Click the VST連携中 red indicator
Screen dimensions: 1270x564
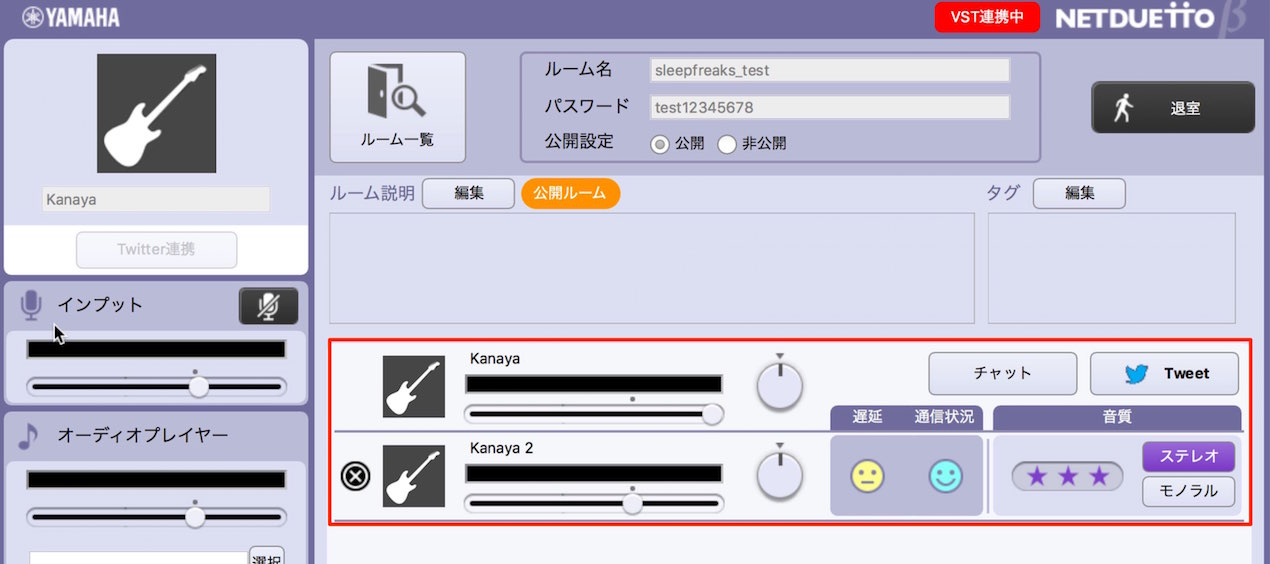[x=987, y=17]
